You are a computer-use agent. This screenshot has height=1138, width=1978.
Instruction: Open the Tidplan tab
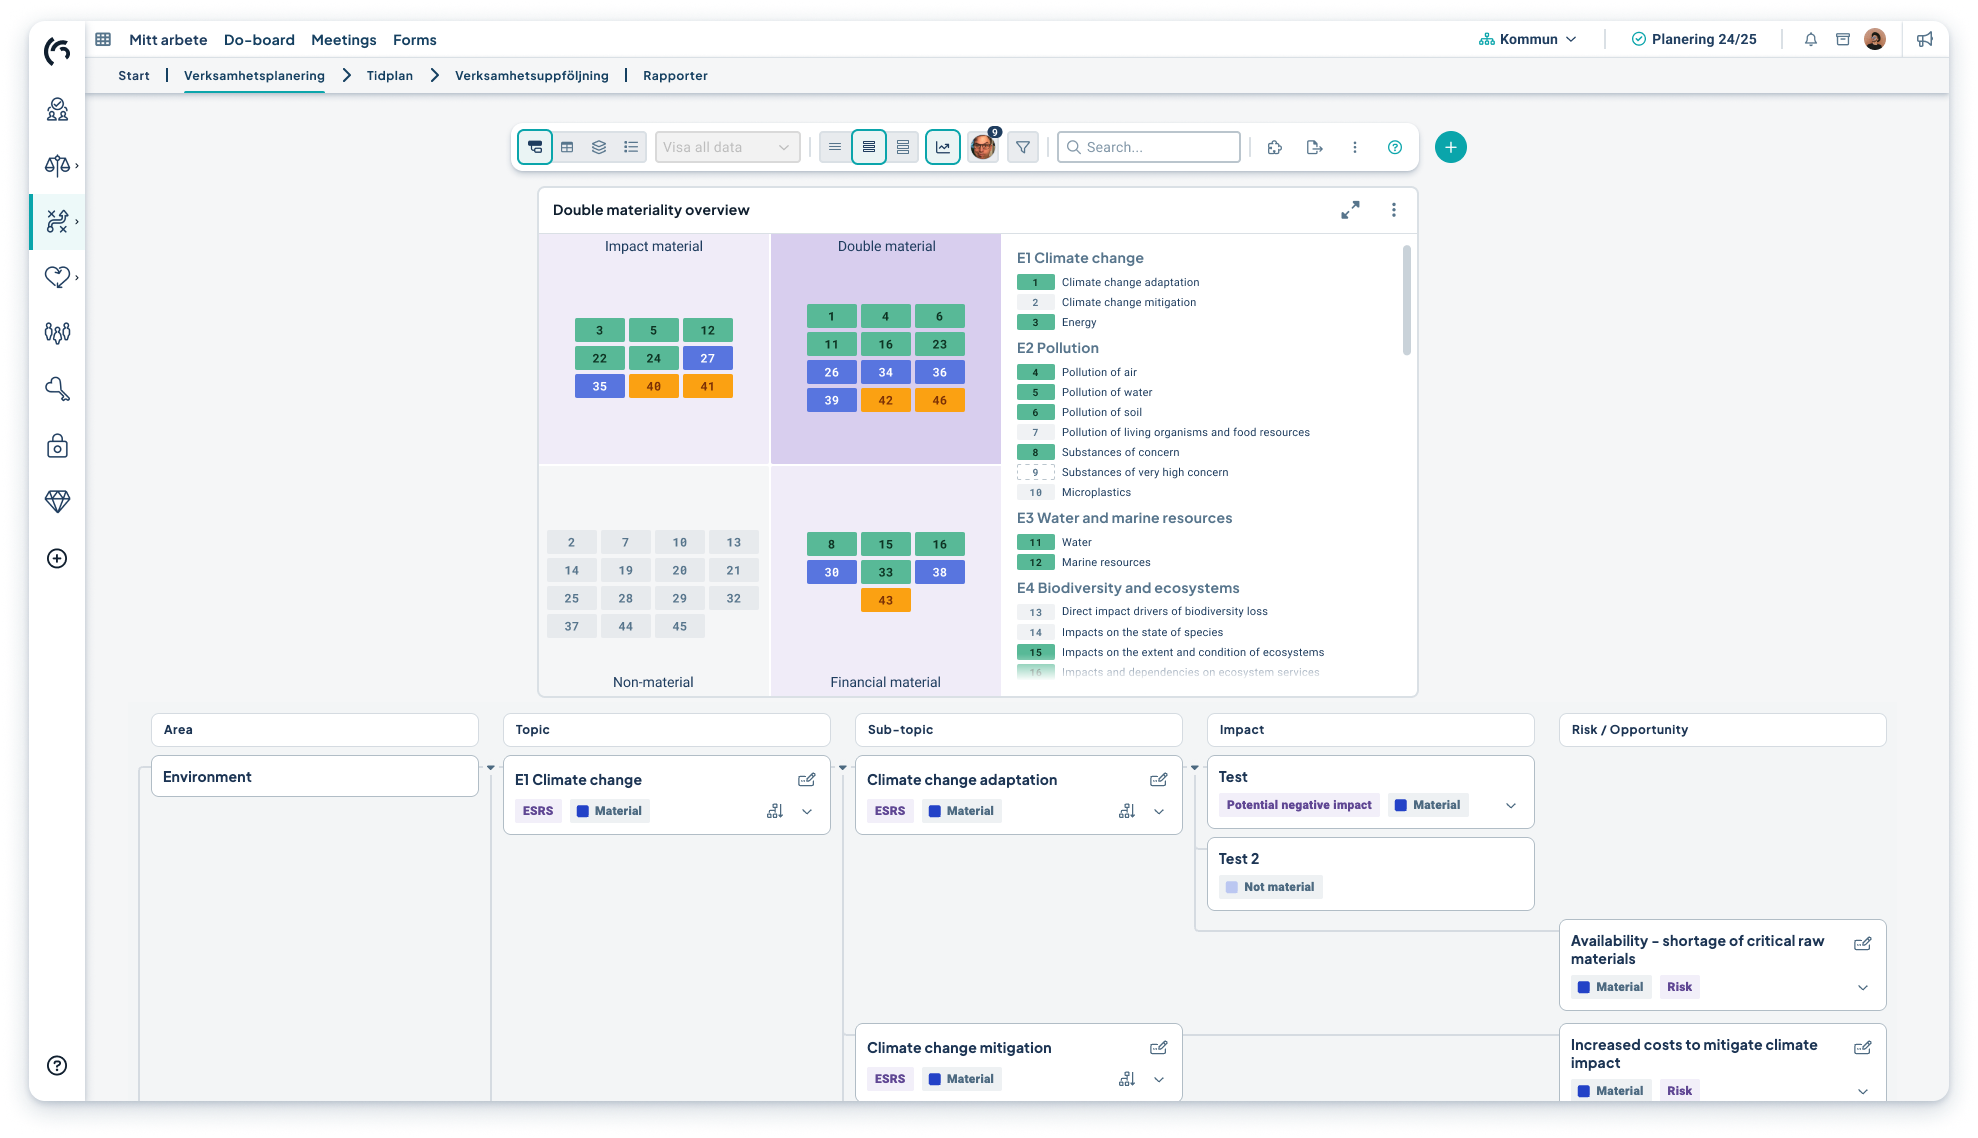coord(389,76)
